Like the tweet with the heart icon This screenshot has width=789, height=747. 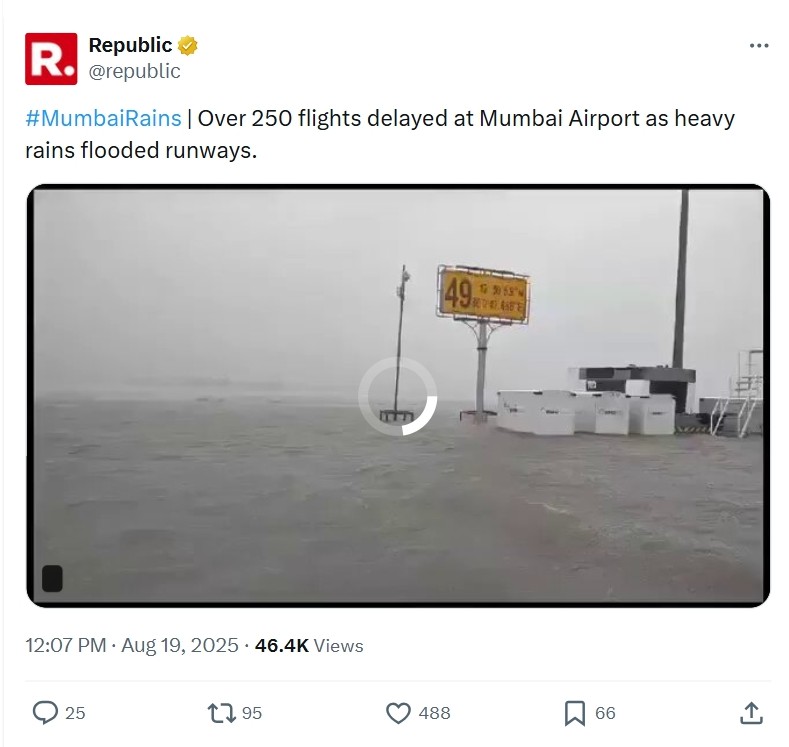pos(398,713)
